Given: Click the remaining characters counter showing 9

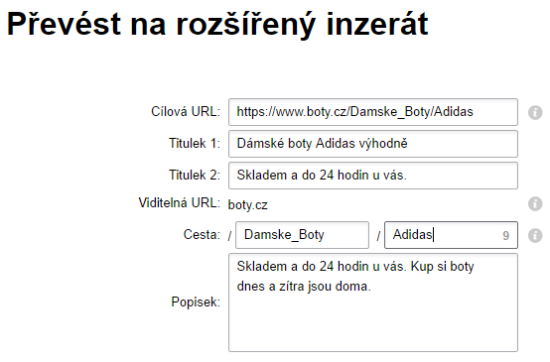Looking at the screenshot, I should pyautogui.click(x=505, y=236).
